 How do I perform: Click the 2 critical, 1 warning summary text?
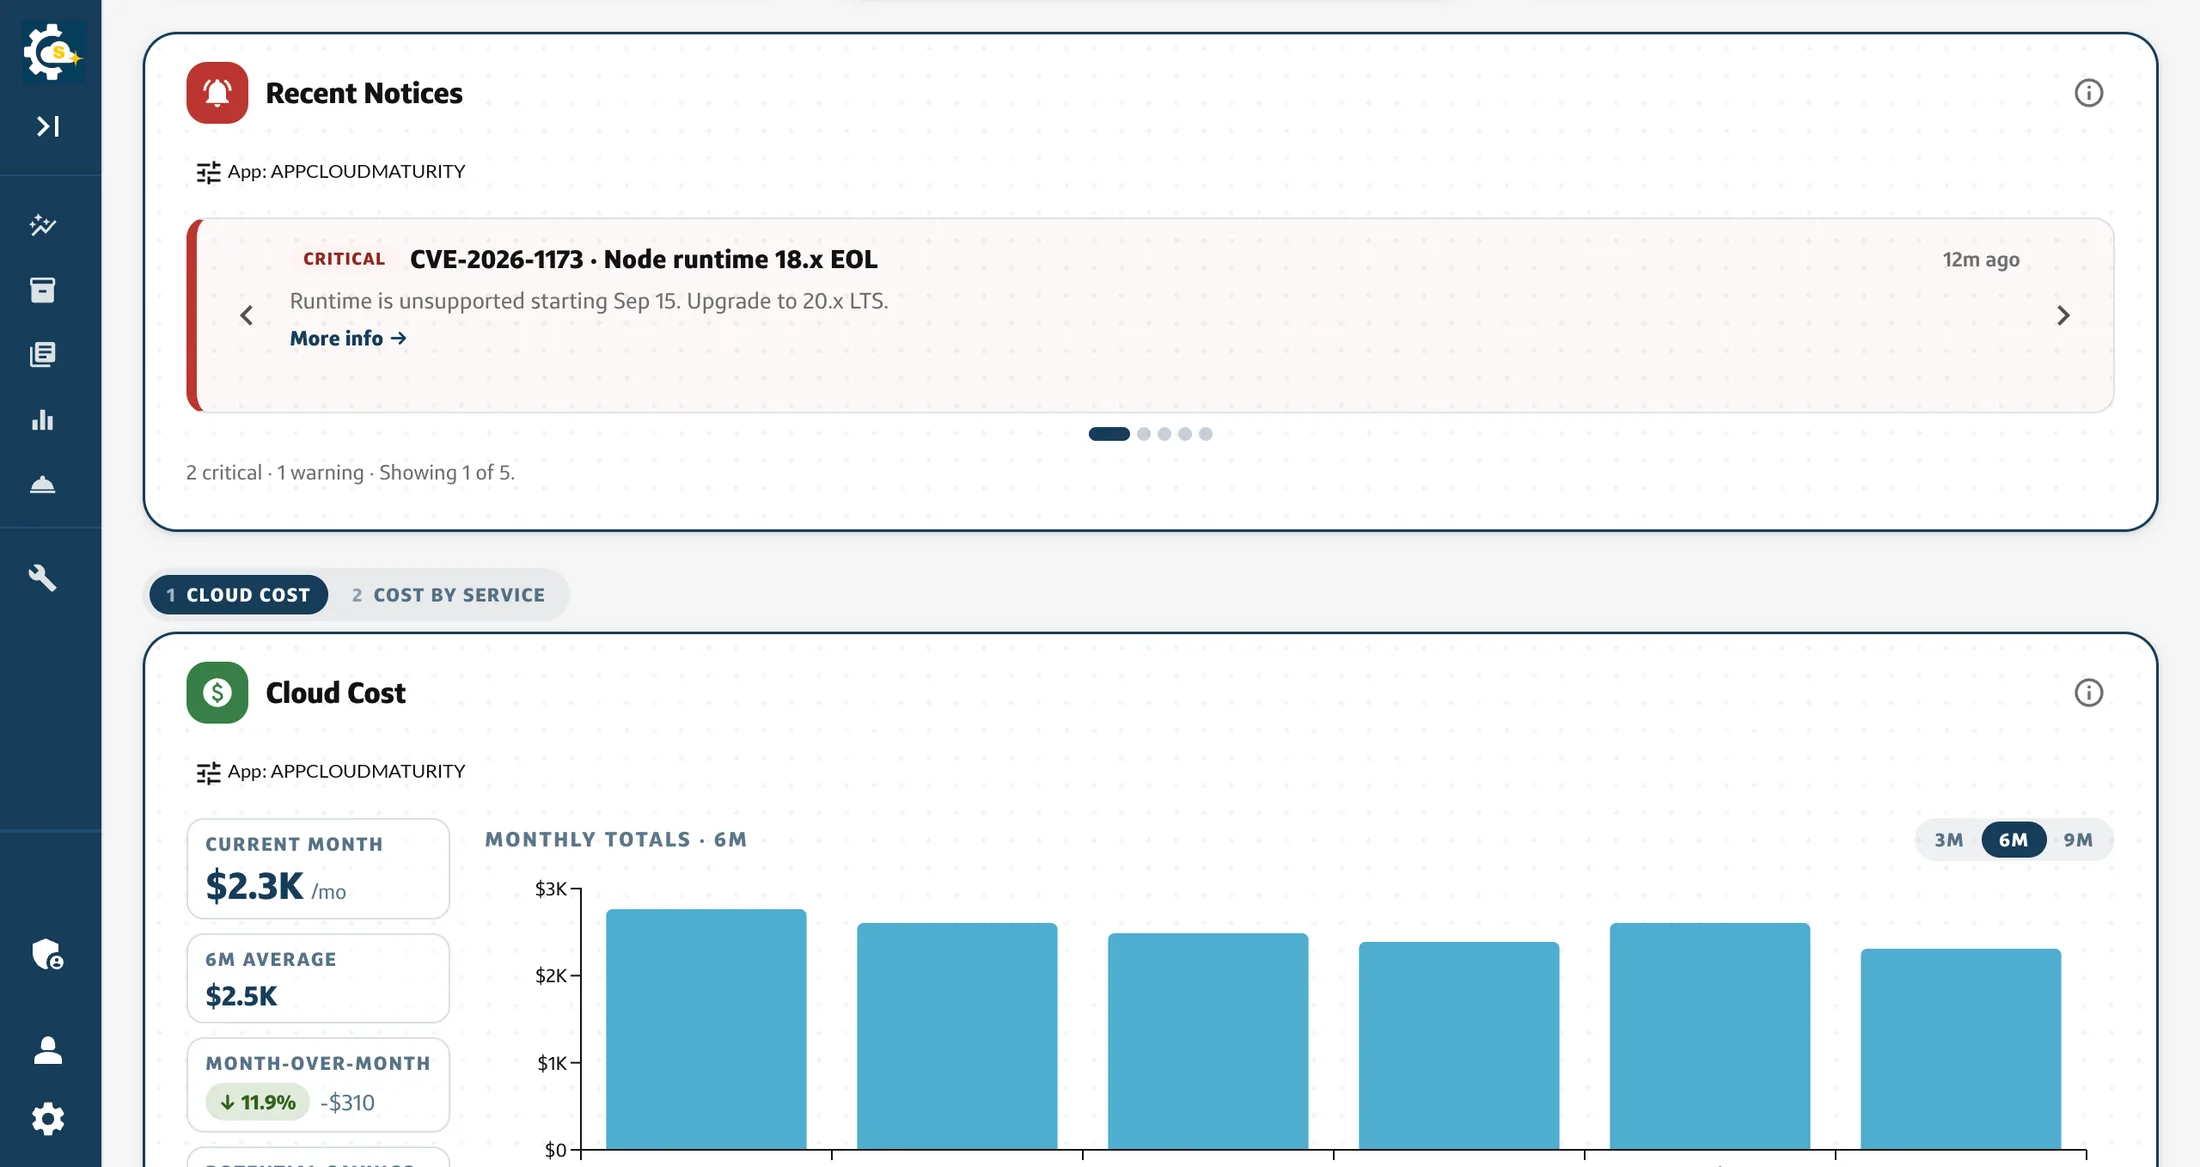[x=350, y=473]
